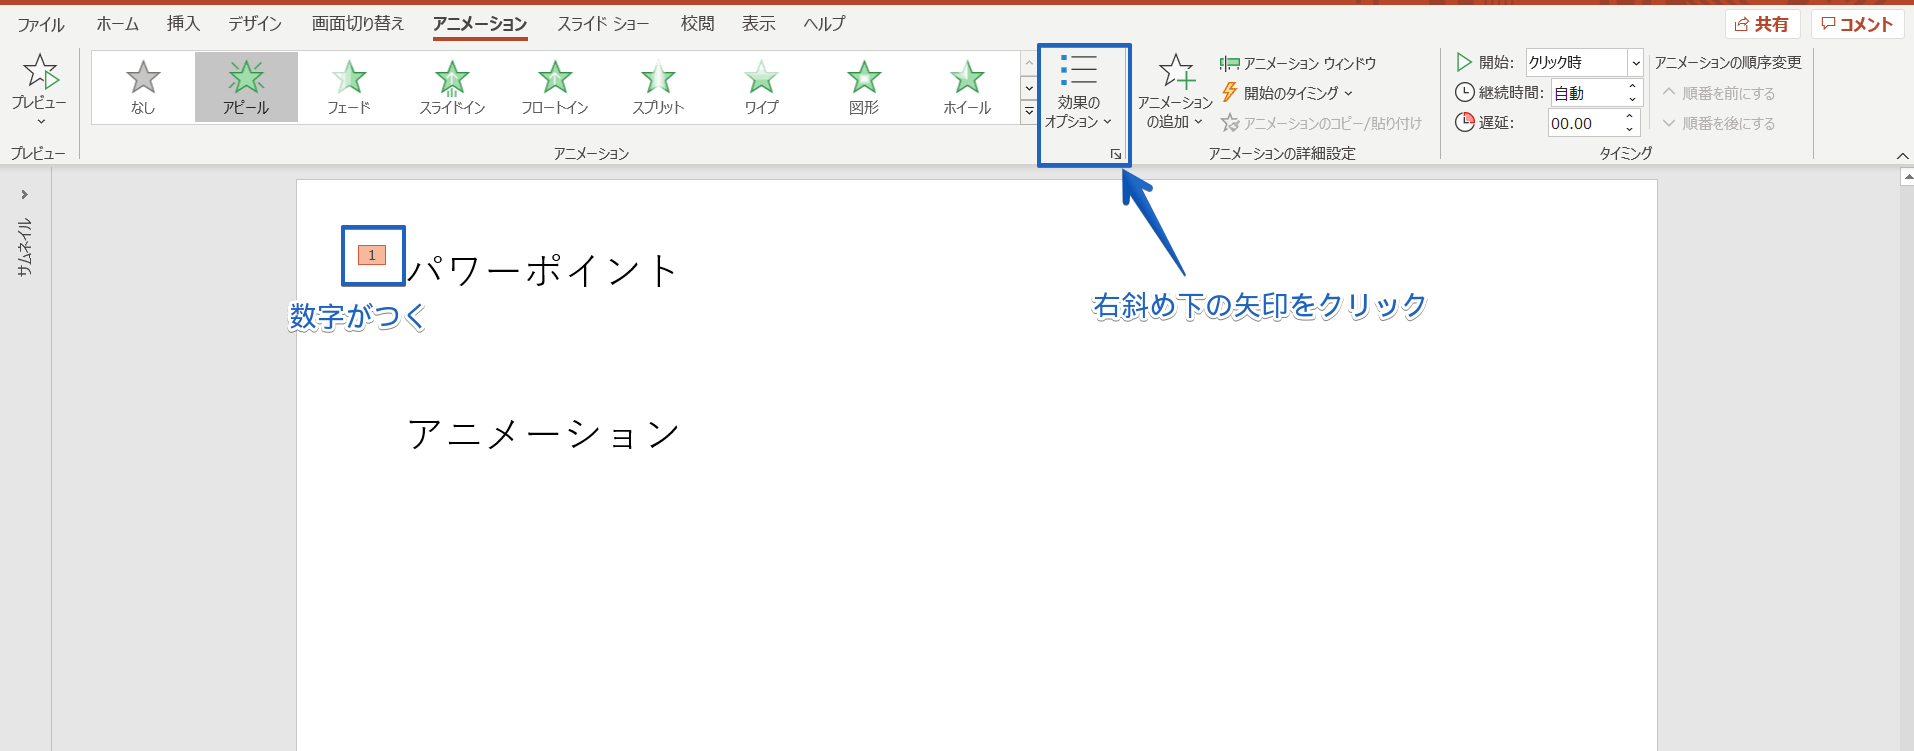
Task: Collapse the ribbon with the chevron
Action: pos(1902,155)
